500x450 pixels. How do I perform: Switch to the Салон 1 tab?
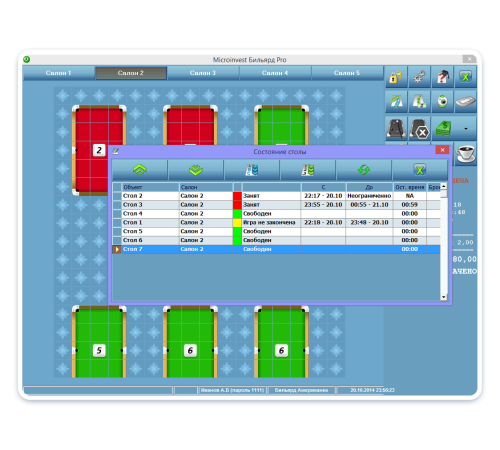click(58, 73)
